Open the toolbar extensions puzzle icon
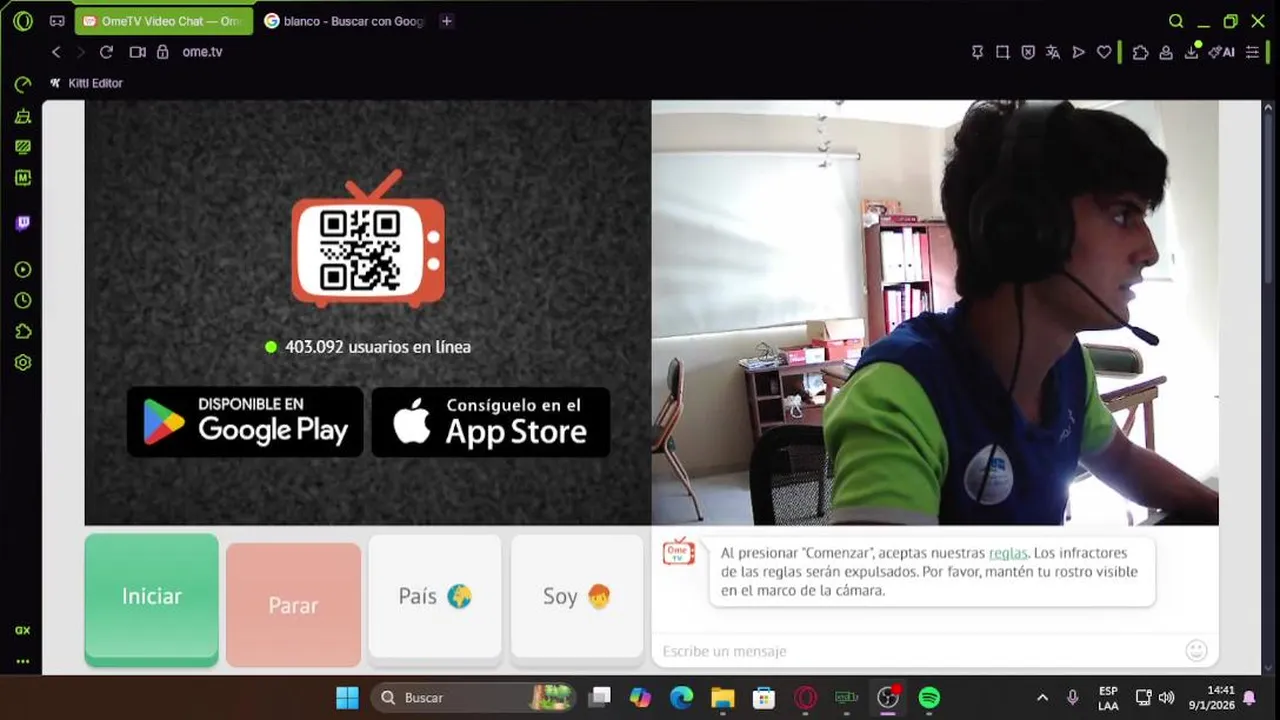This screenshot has height=720, width=1280. coord(1140,52)
